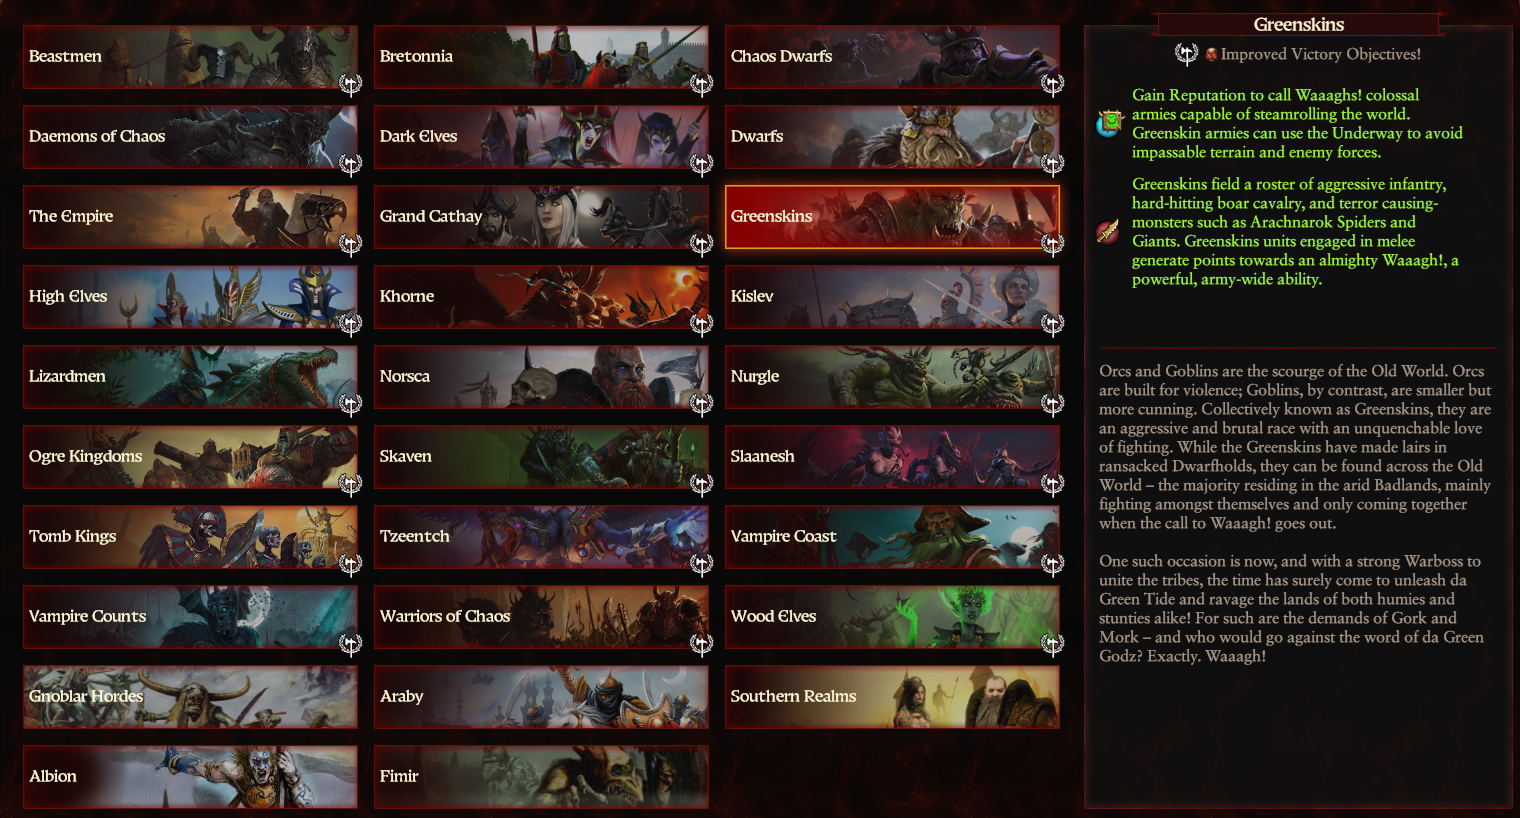Click the emblem icon on Wood Elves banner

1052,644
